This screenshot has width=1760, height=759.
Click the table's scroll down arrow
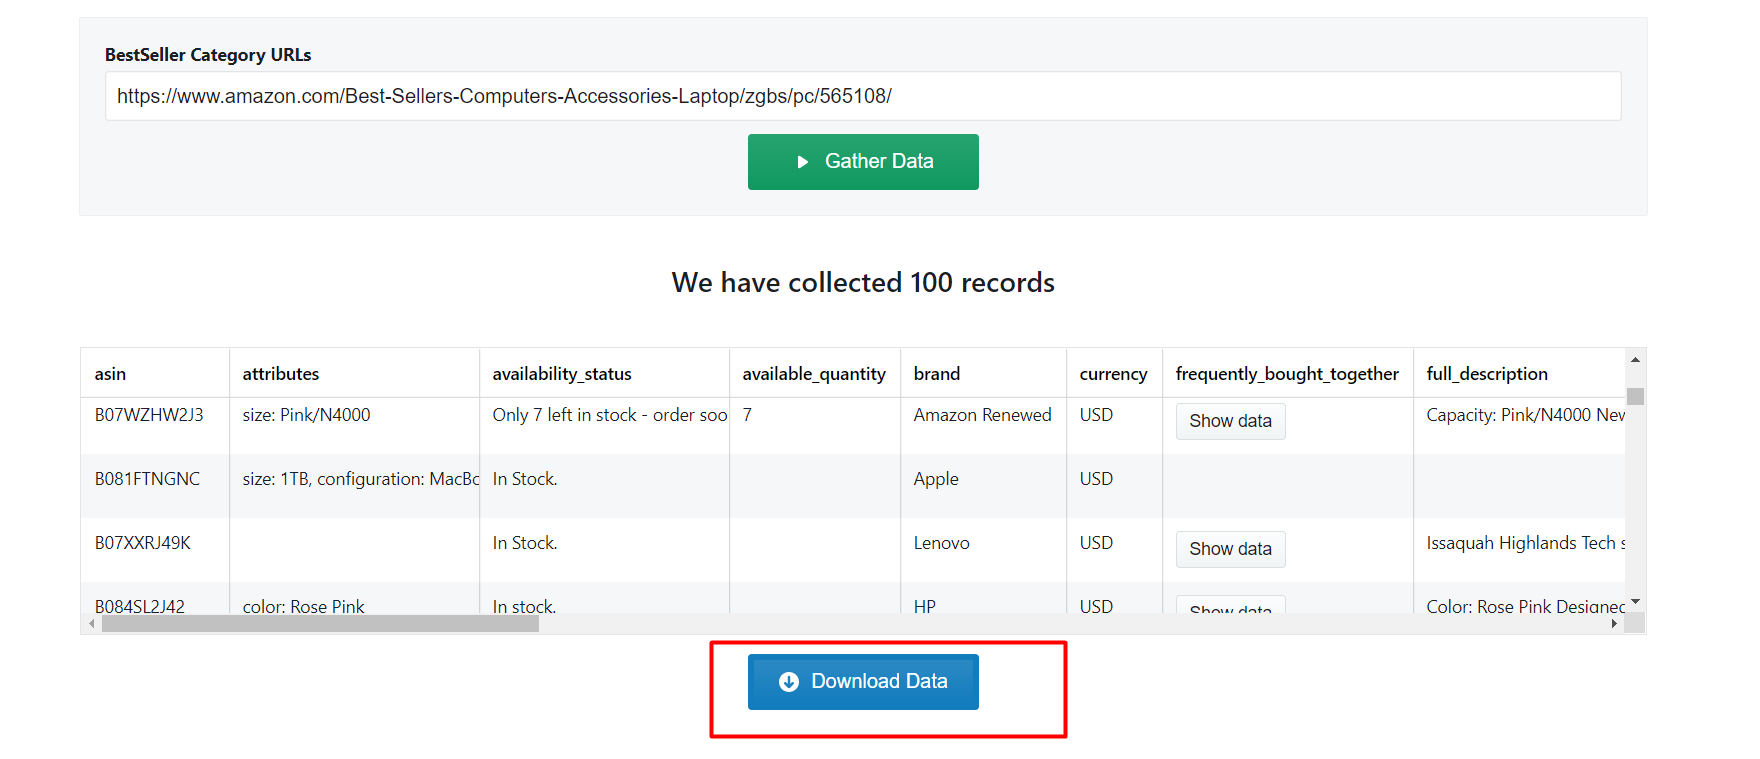pyautogui.click(x=1635, y=602)
